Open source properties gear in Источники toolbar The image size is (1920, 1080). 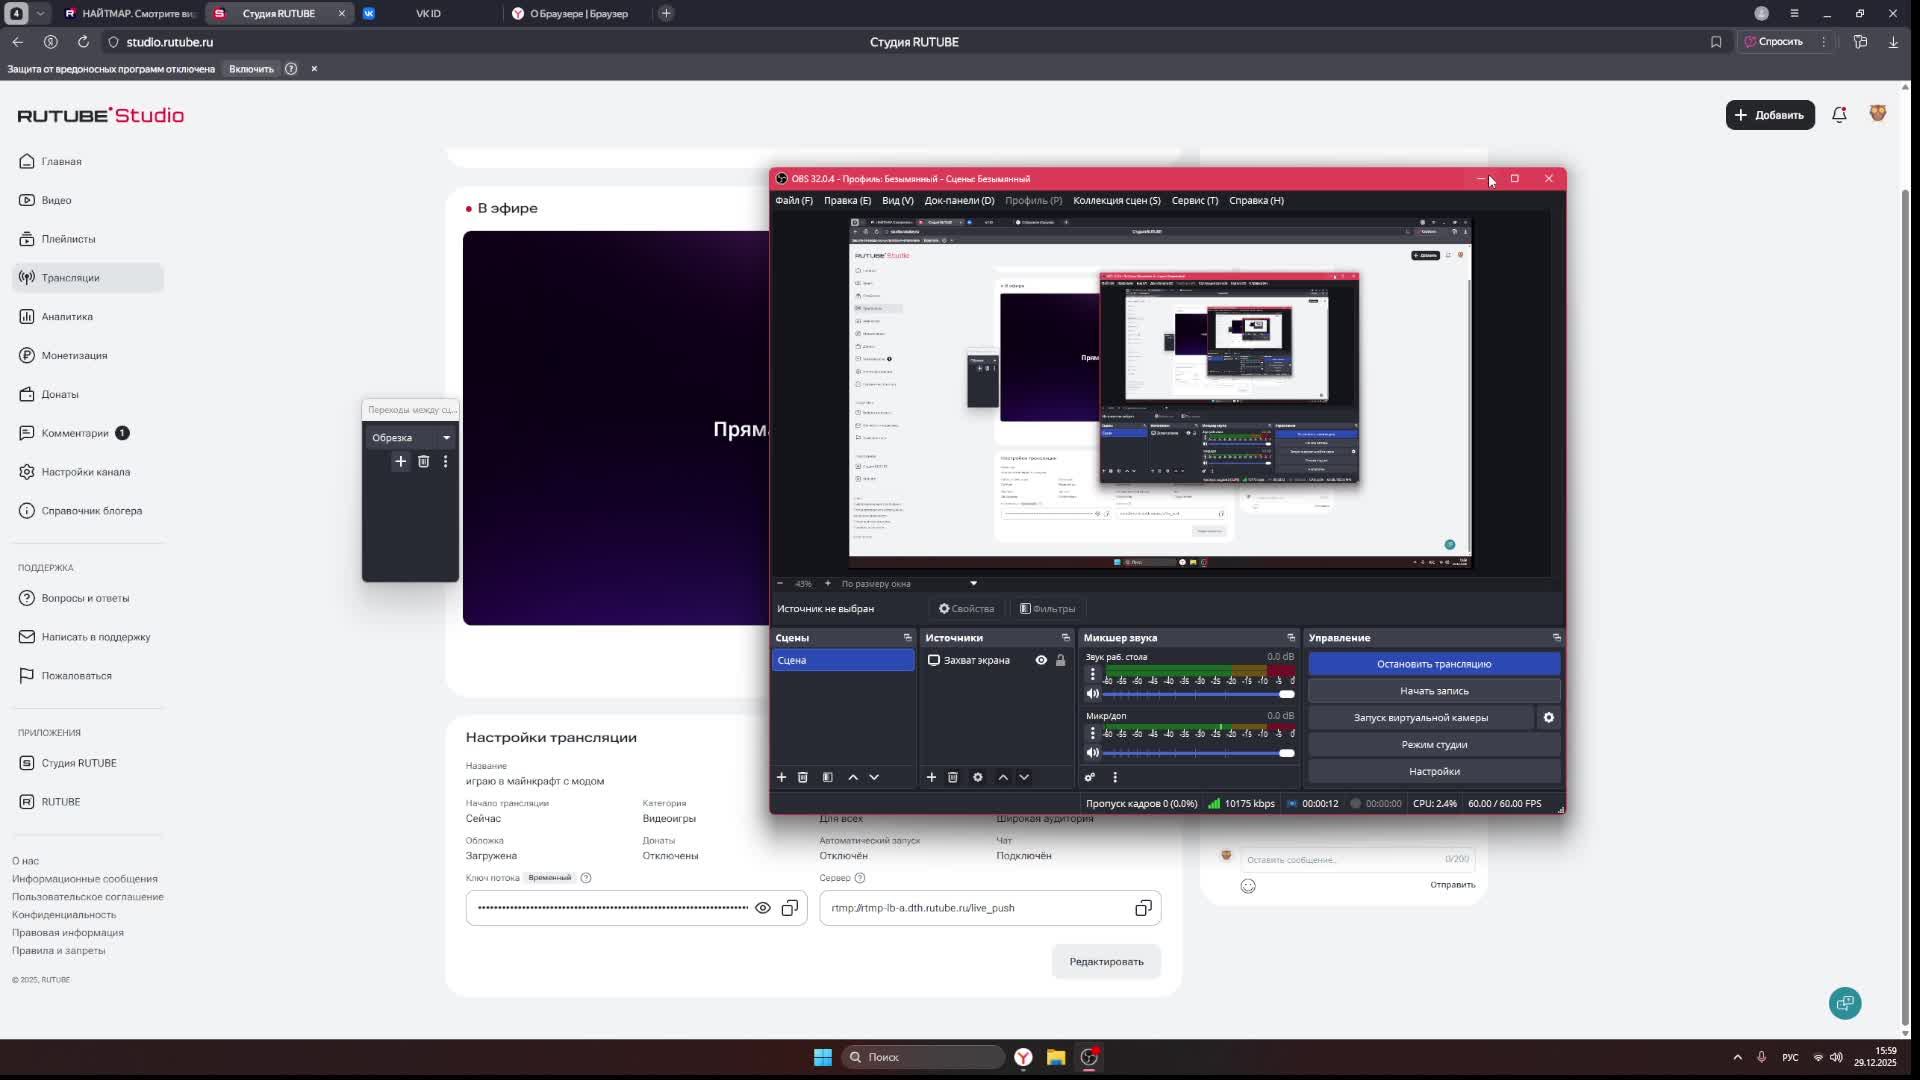pos(978,777)
